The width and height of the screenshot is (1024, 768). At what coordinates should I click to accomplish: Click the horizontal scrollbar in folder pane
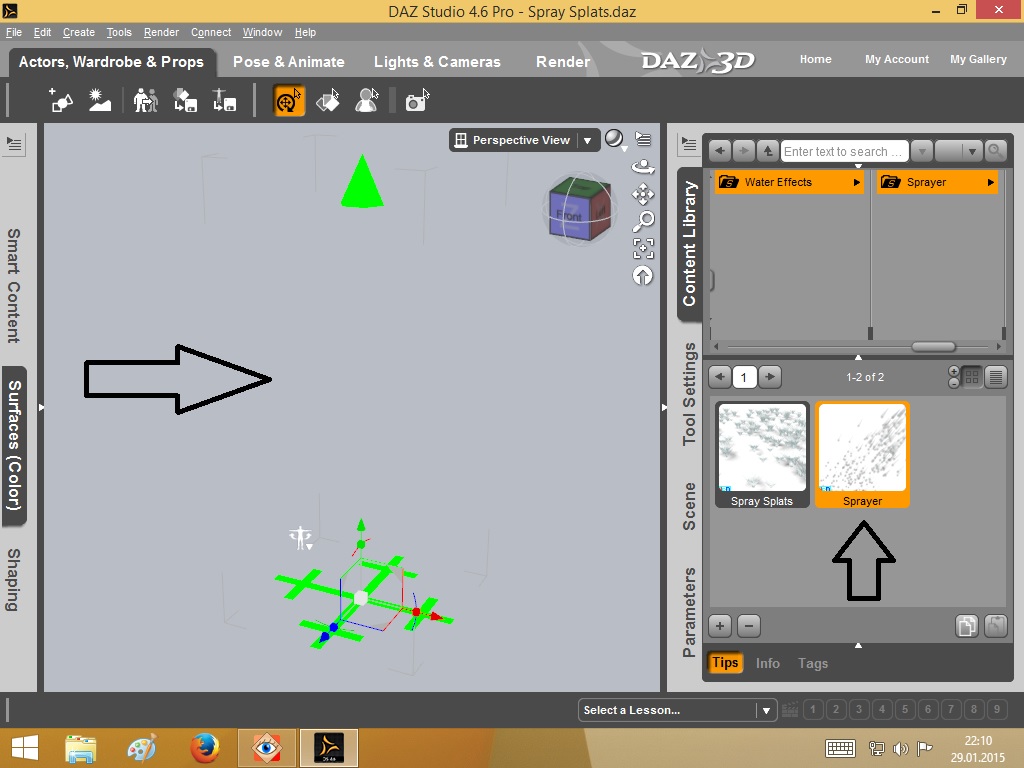[x=933, y=347]
